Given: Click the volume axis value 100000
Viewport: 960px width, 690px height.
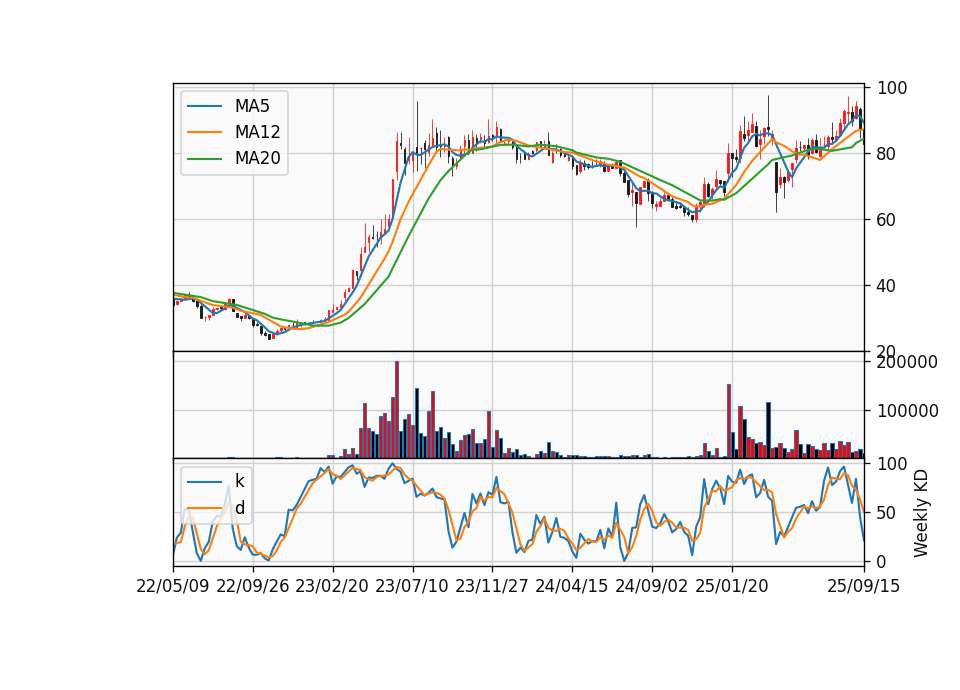Looking at the screenshot, I should tap(907, 411).
